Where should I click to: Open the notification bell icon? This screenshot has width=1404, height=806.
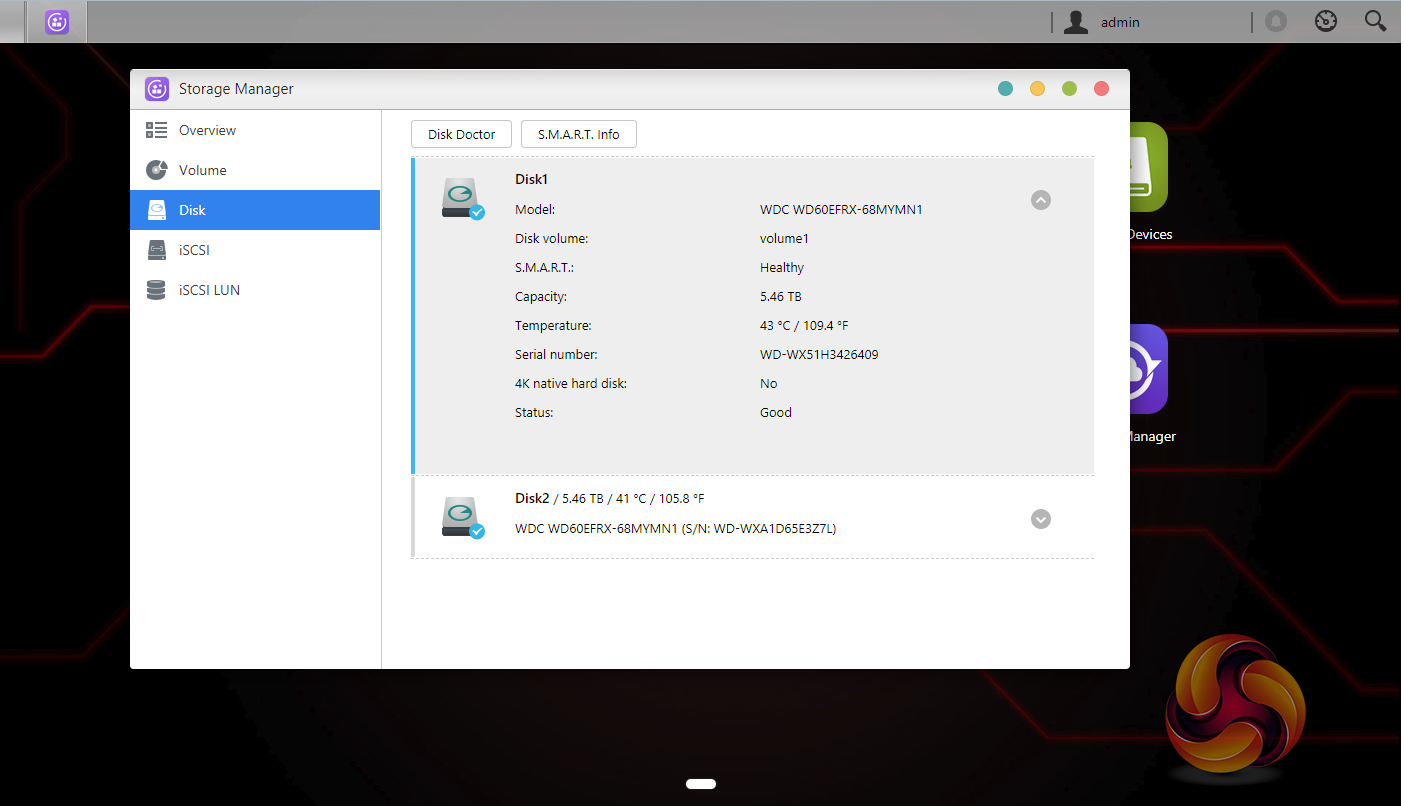point(1276,21)
